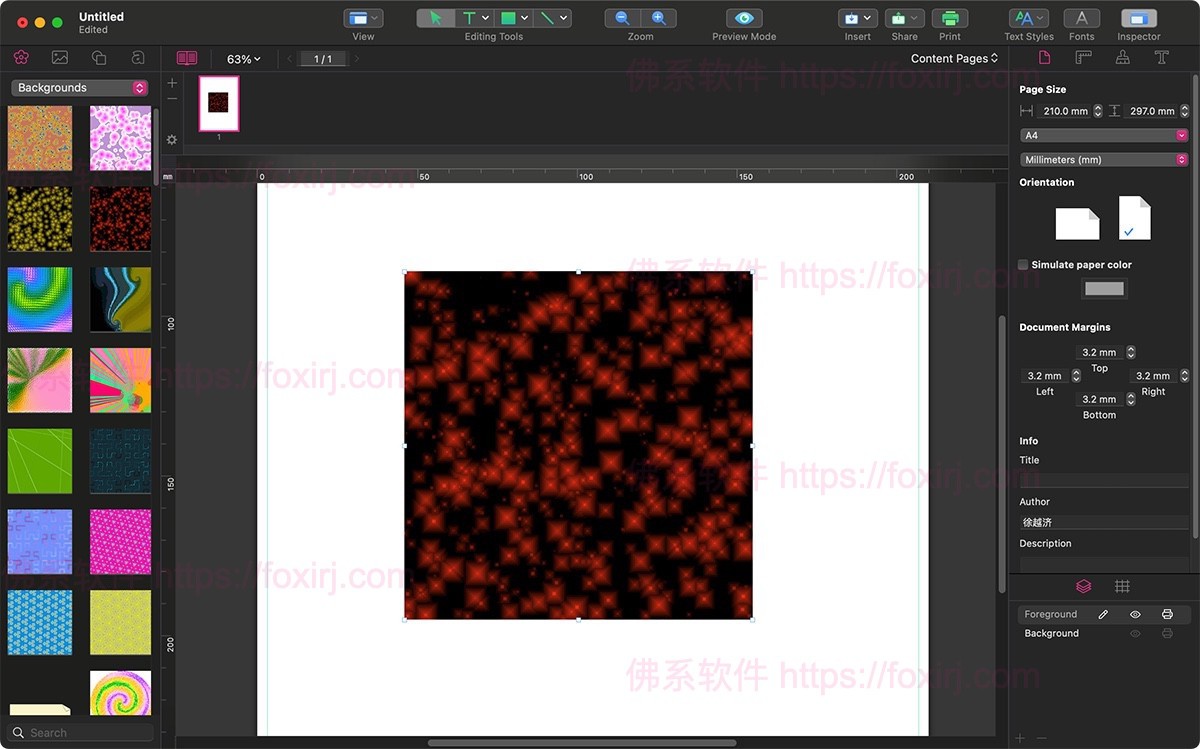Click the page settings gear icon
Image resolution: width=1200 pixels, height=749 pixels.
click(172, 140)
